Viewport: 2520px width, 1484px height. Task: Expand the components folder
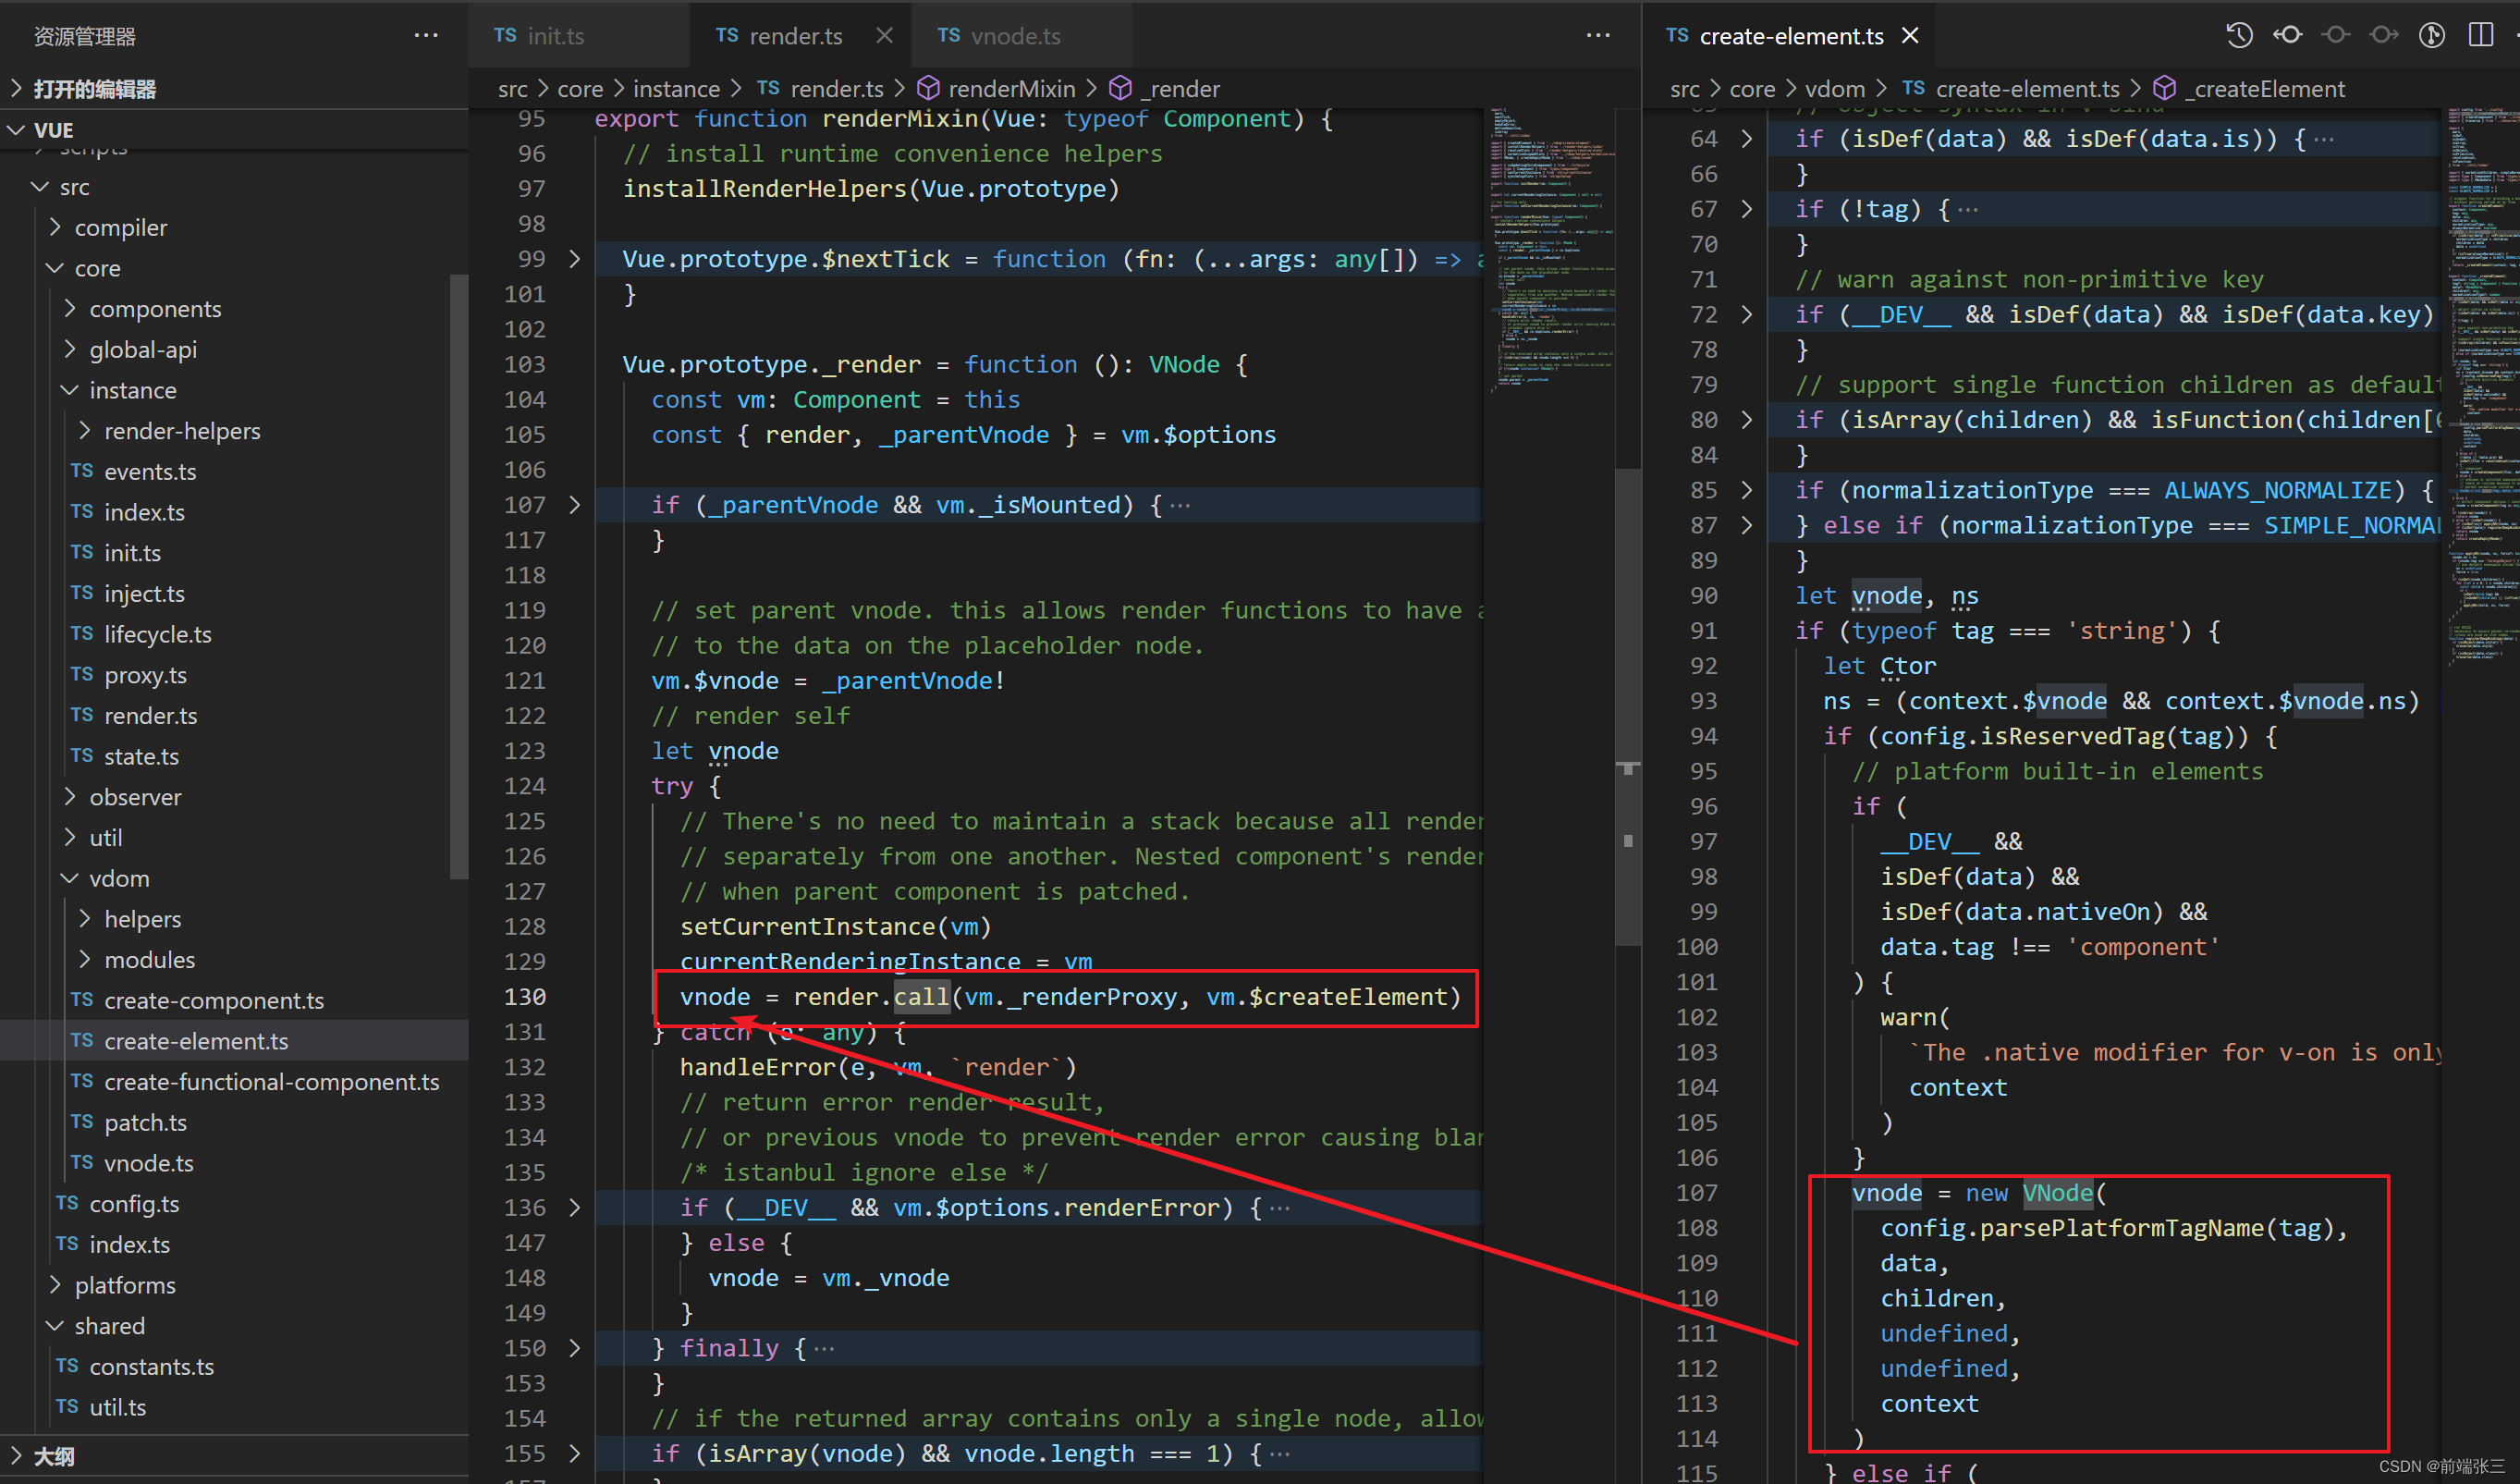click(234, 309)
